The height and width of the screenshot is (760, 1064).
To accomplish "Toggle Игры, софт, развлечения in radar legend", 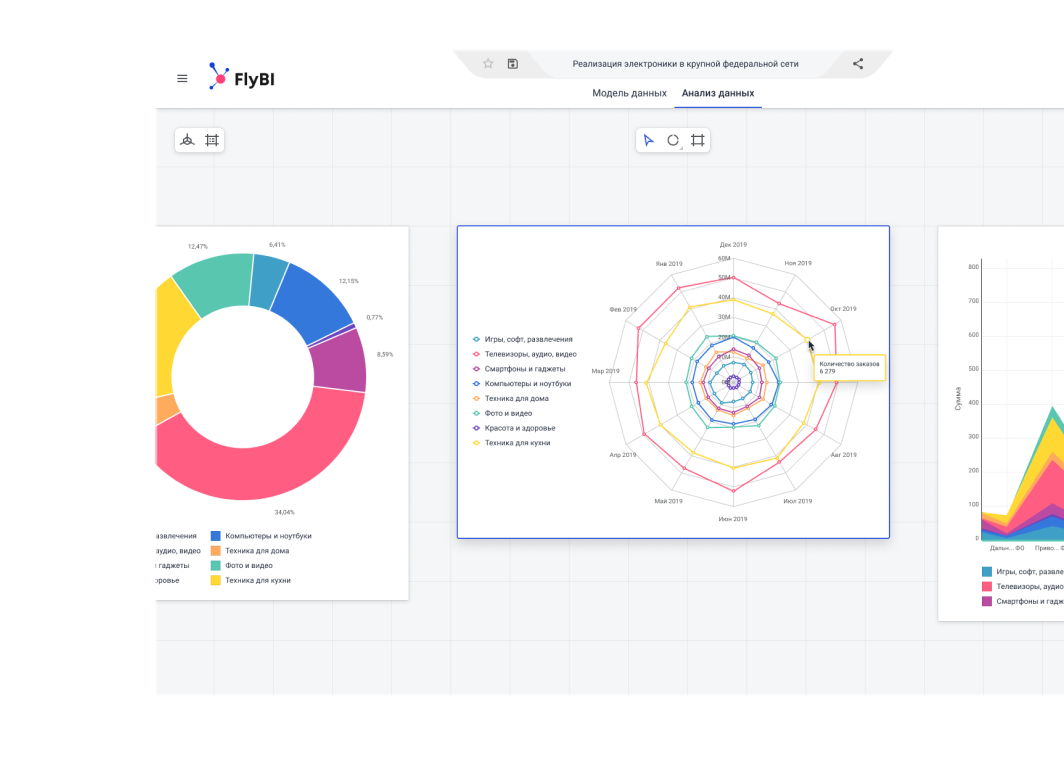I will pos(522,339).
